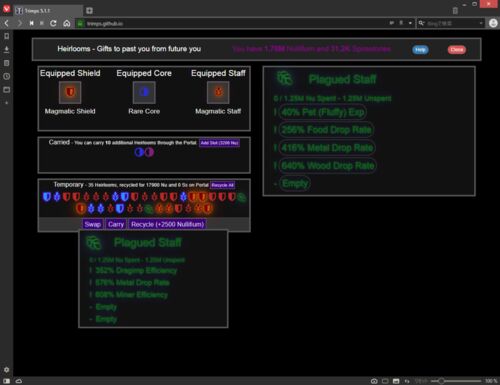Screen dimensions: 500x385
Task: Go to browser home page icon
Action: pyautogui.click(x=67, y=23)
